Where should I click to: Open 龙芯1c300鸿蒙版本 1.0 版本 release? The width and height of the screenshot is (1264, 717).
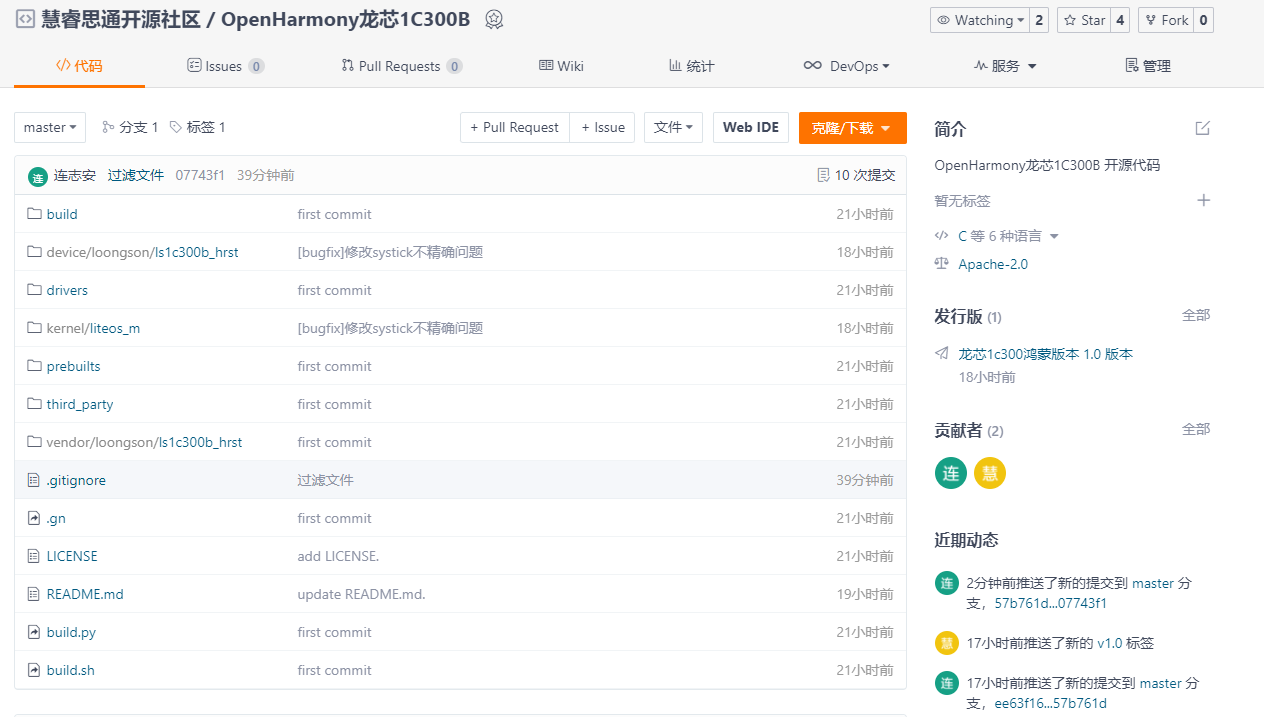coord(1046,354)
